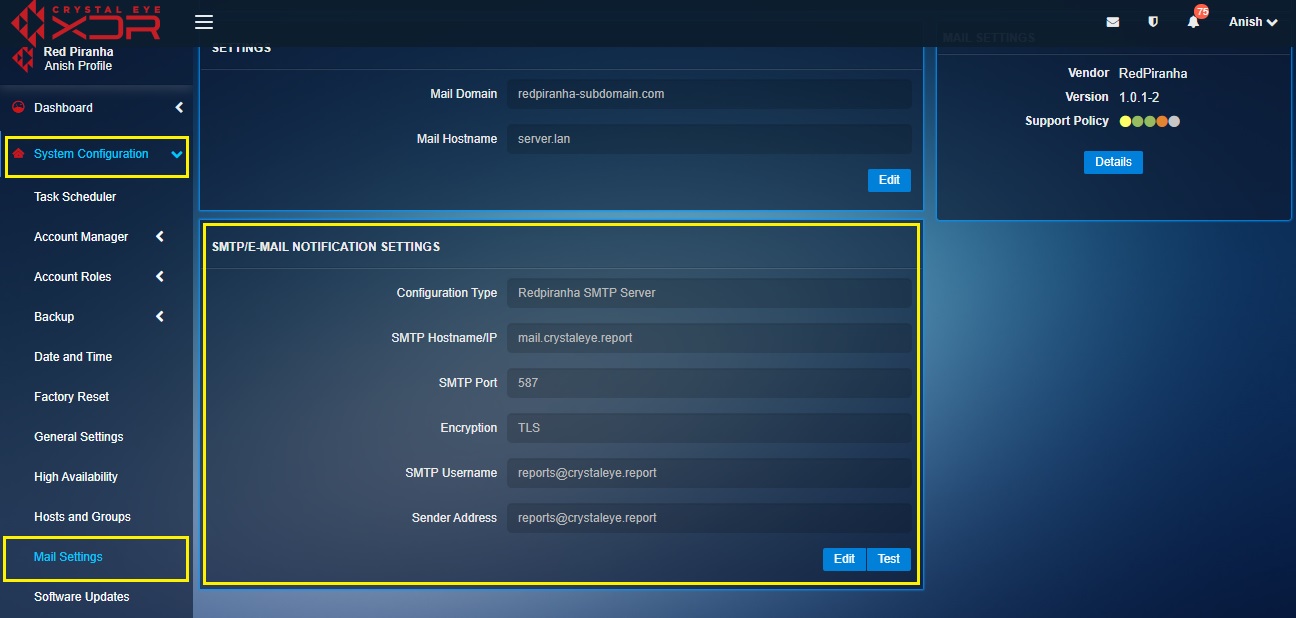Click version number 1.0.1-2
This screenshot has width=1296, height=618.
[x=1139, y=97]
